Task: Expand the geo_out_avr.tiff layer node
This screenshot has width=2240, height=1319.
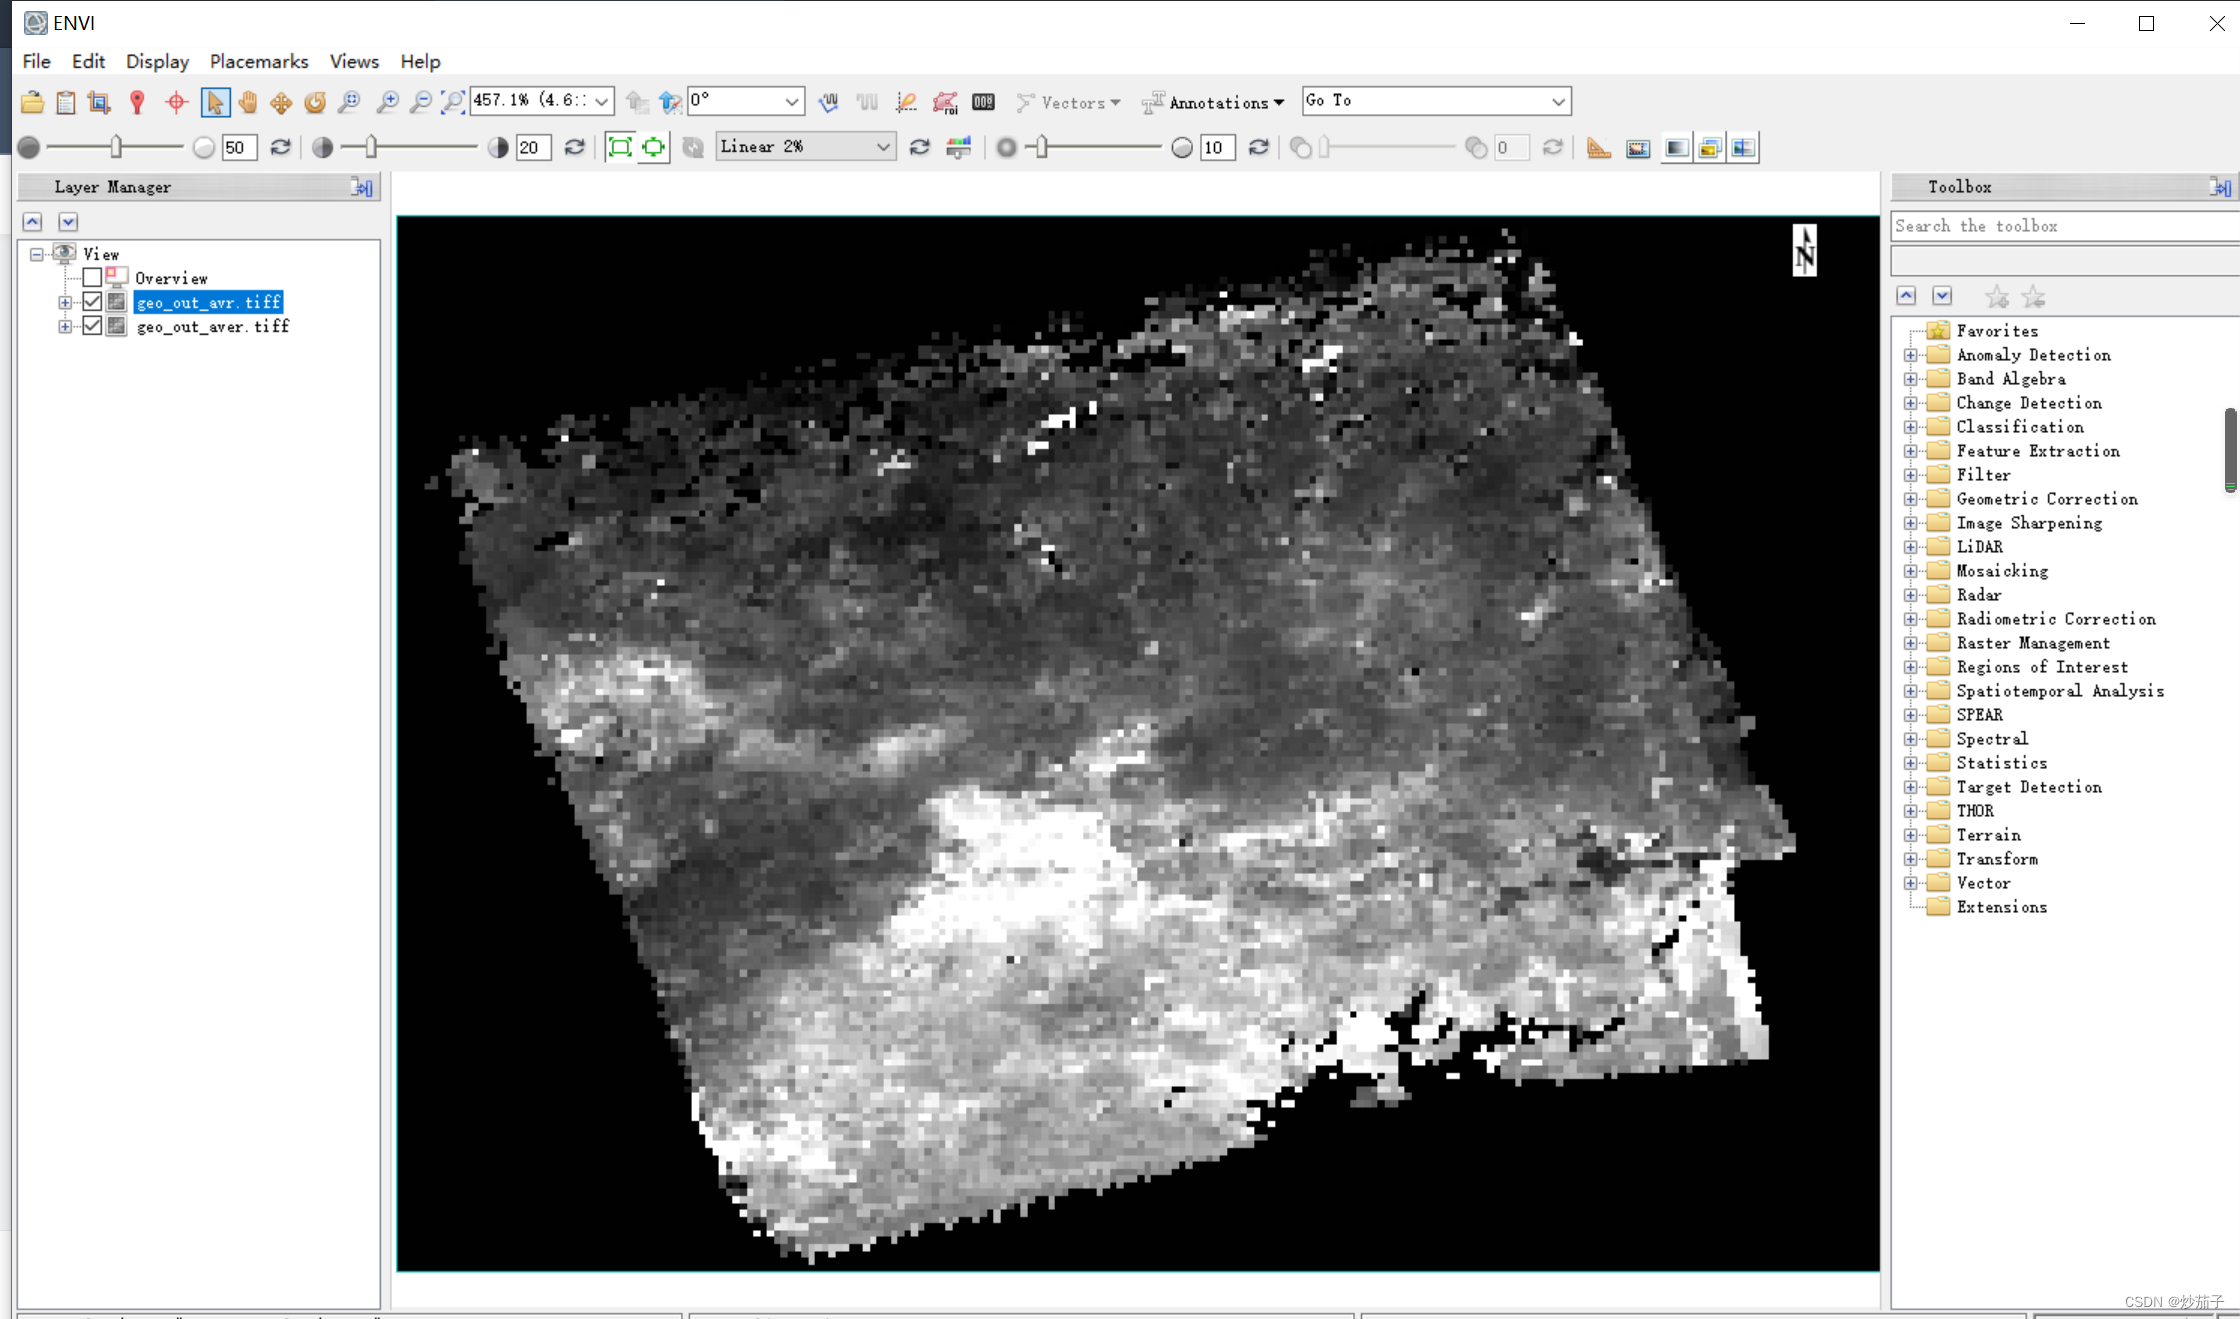Action: point(65,302)
